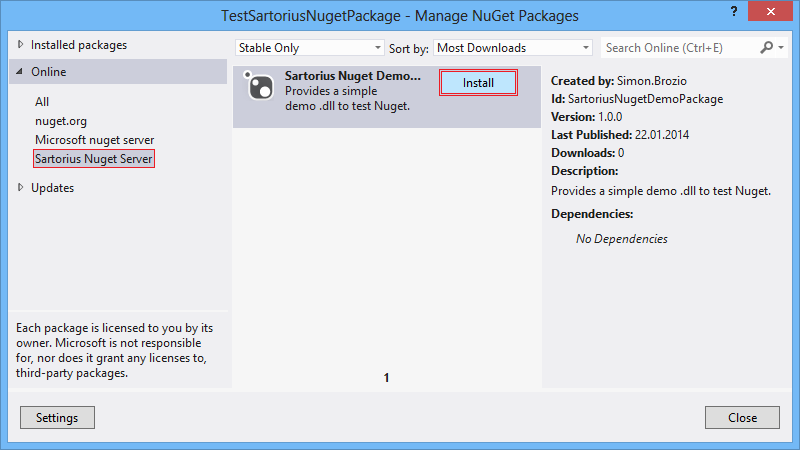Focus the Search Online input field

(680, 47)
